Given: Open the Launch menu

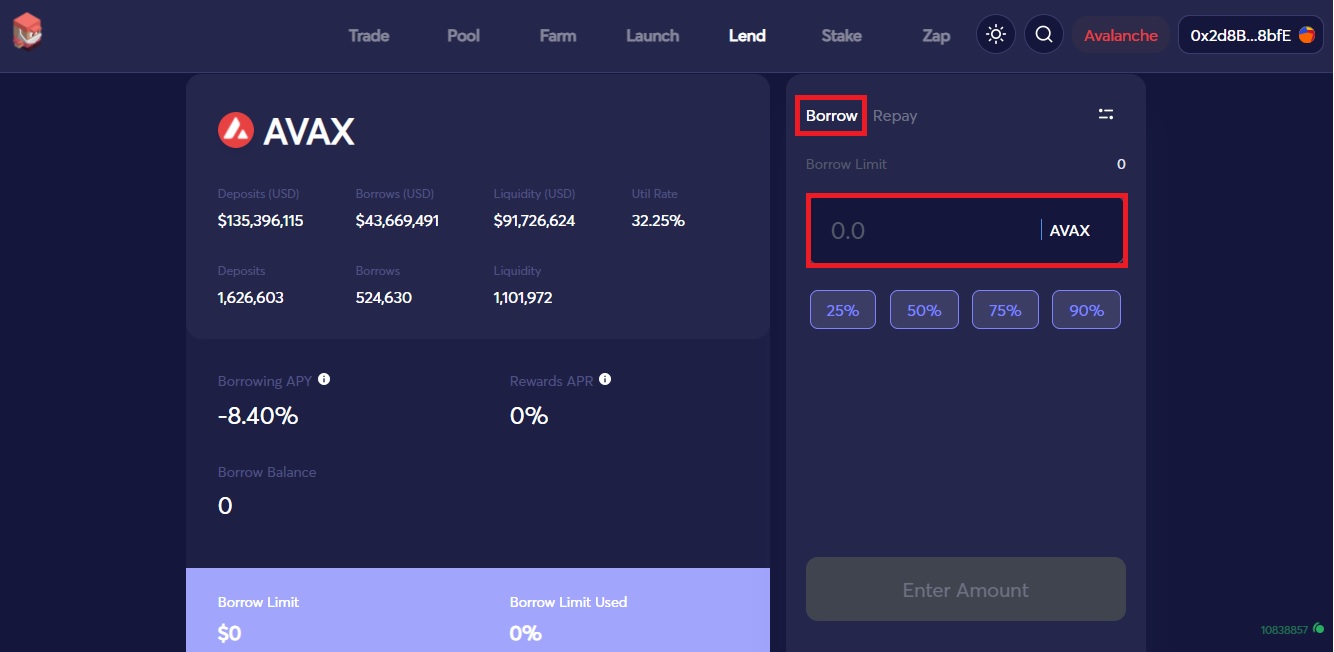Looking at the screenshot, I should (x=653, y=35).
